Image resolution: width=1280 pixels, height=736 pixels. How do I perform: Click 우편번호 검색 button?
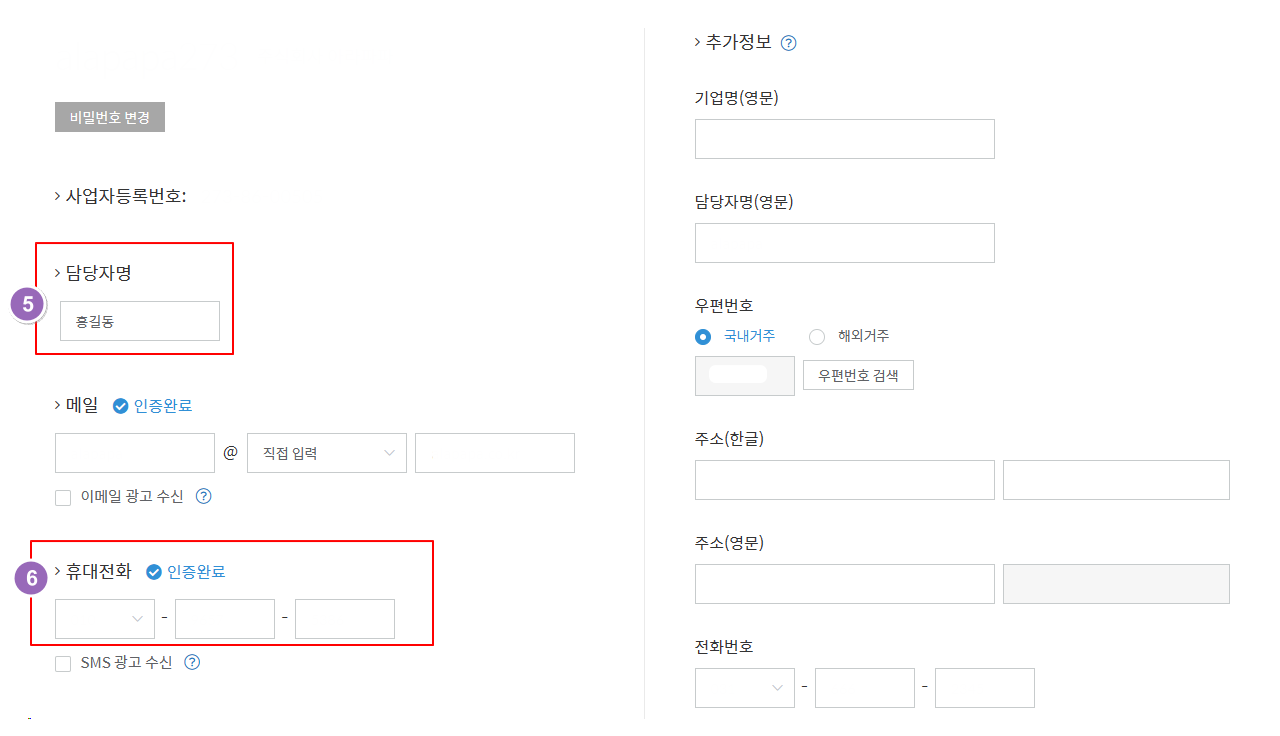click(x=858, y=376)
